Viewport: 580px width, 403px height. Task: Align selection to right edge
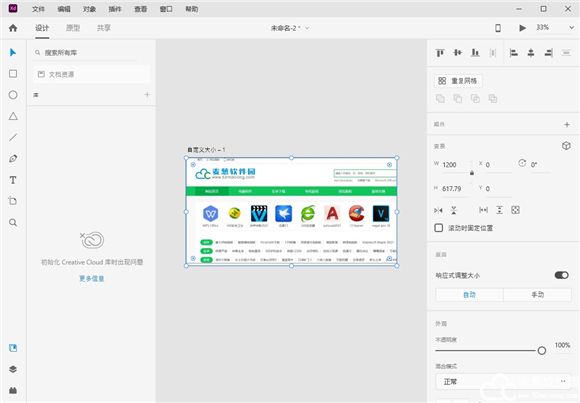coord(549,53)
